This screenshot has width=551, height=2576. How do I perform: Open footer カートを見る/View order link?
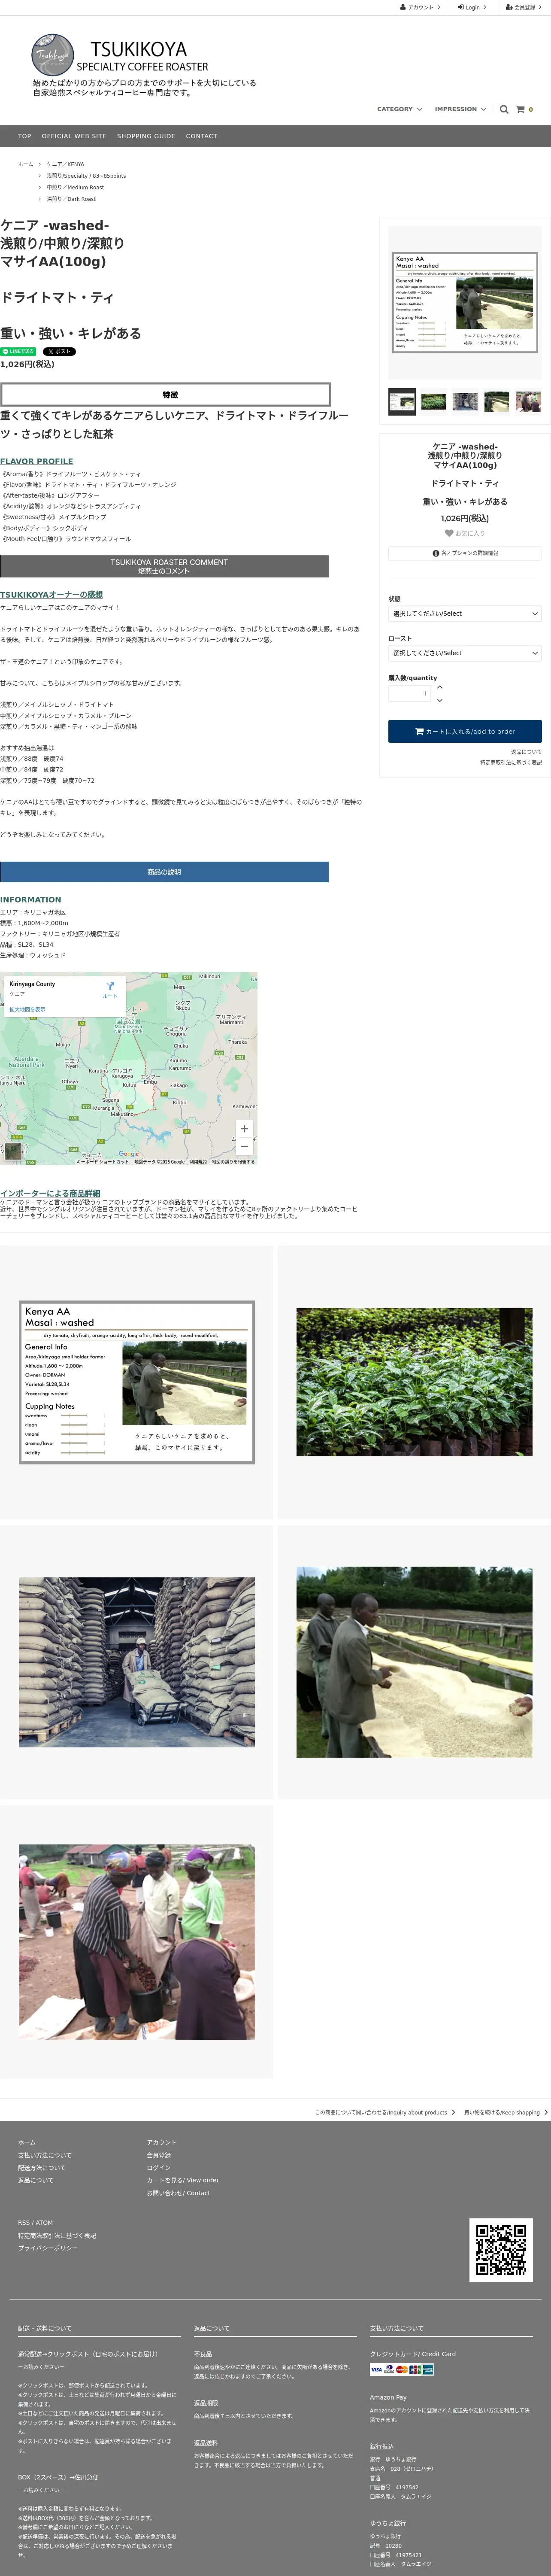tap(182, 2180)
